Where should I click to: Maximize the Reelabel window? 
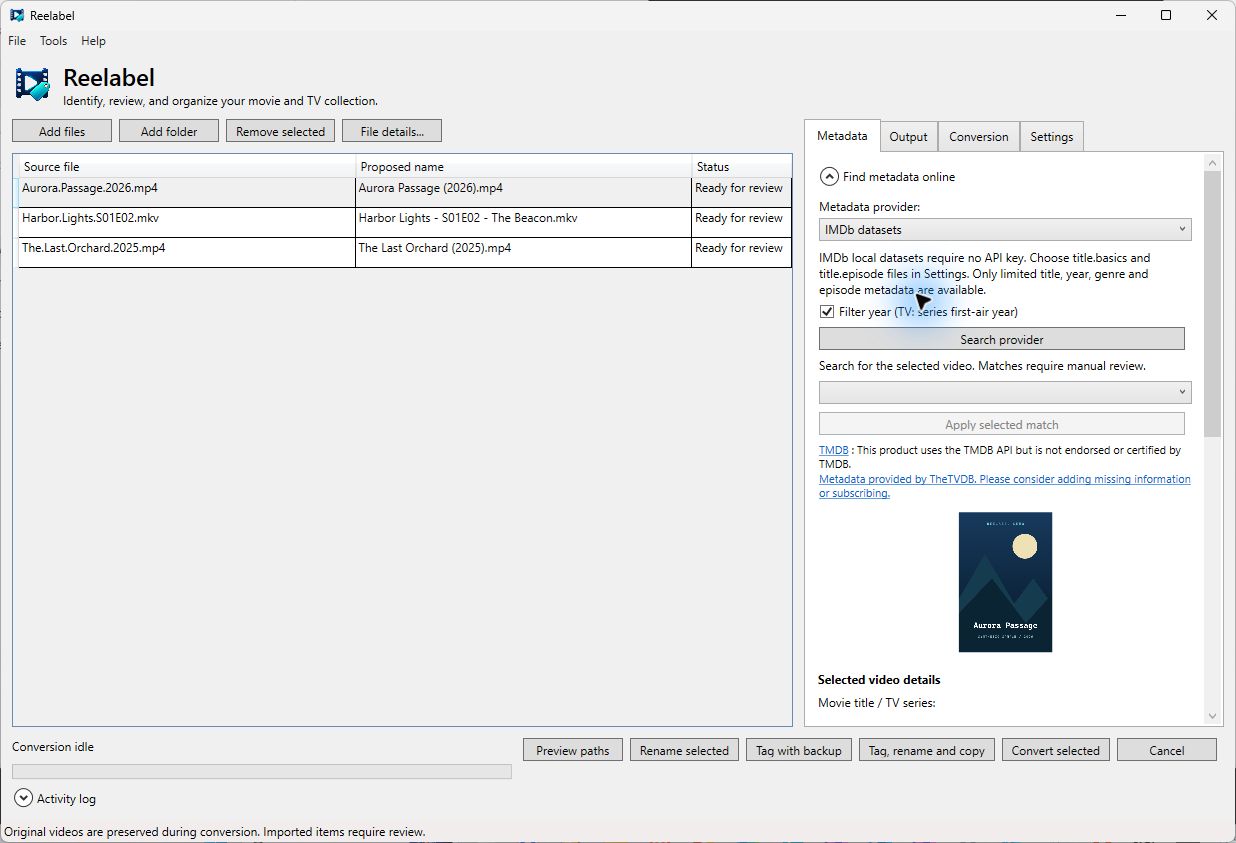point(1166,15)
